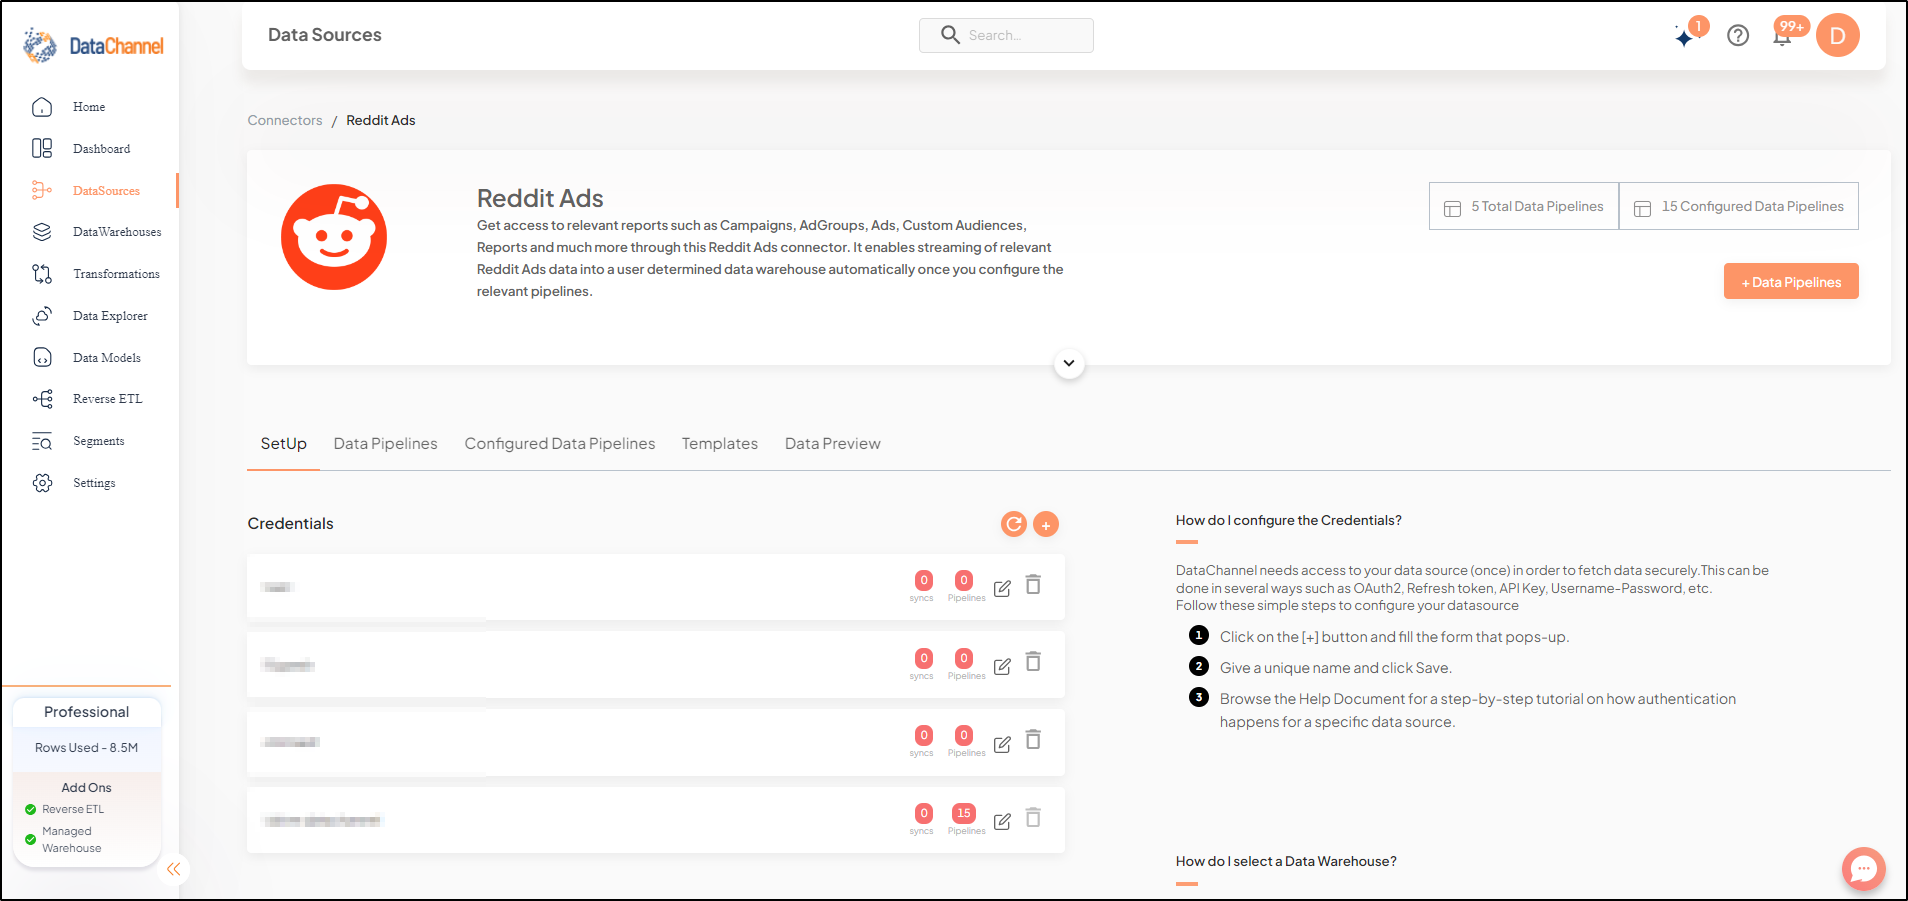Click the Professional plan label

pos(87,712)
